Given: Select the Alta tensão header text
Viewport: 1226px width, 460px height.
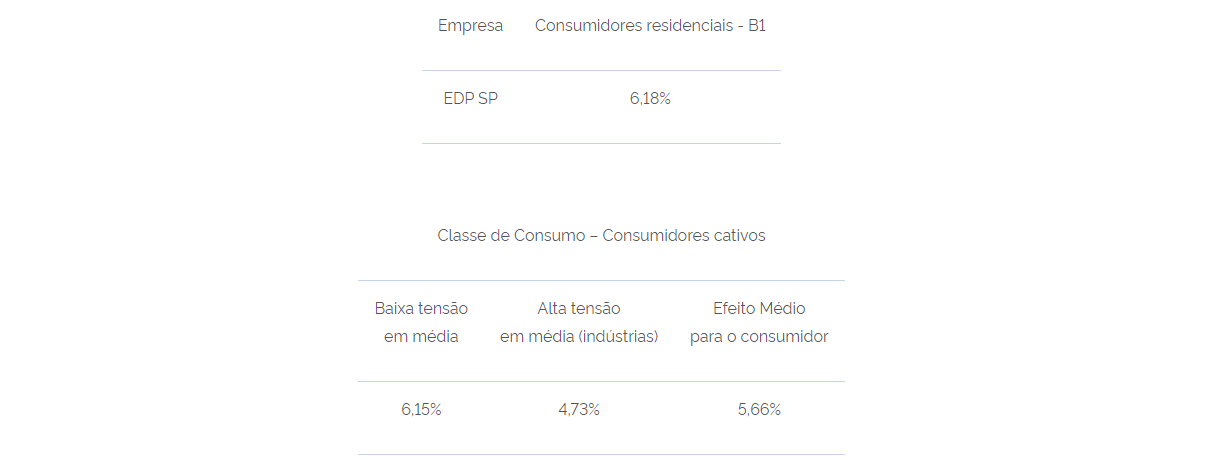Looking at the screenshot, I should tap(579, 308).
